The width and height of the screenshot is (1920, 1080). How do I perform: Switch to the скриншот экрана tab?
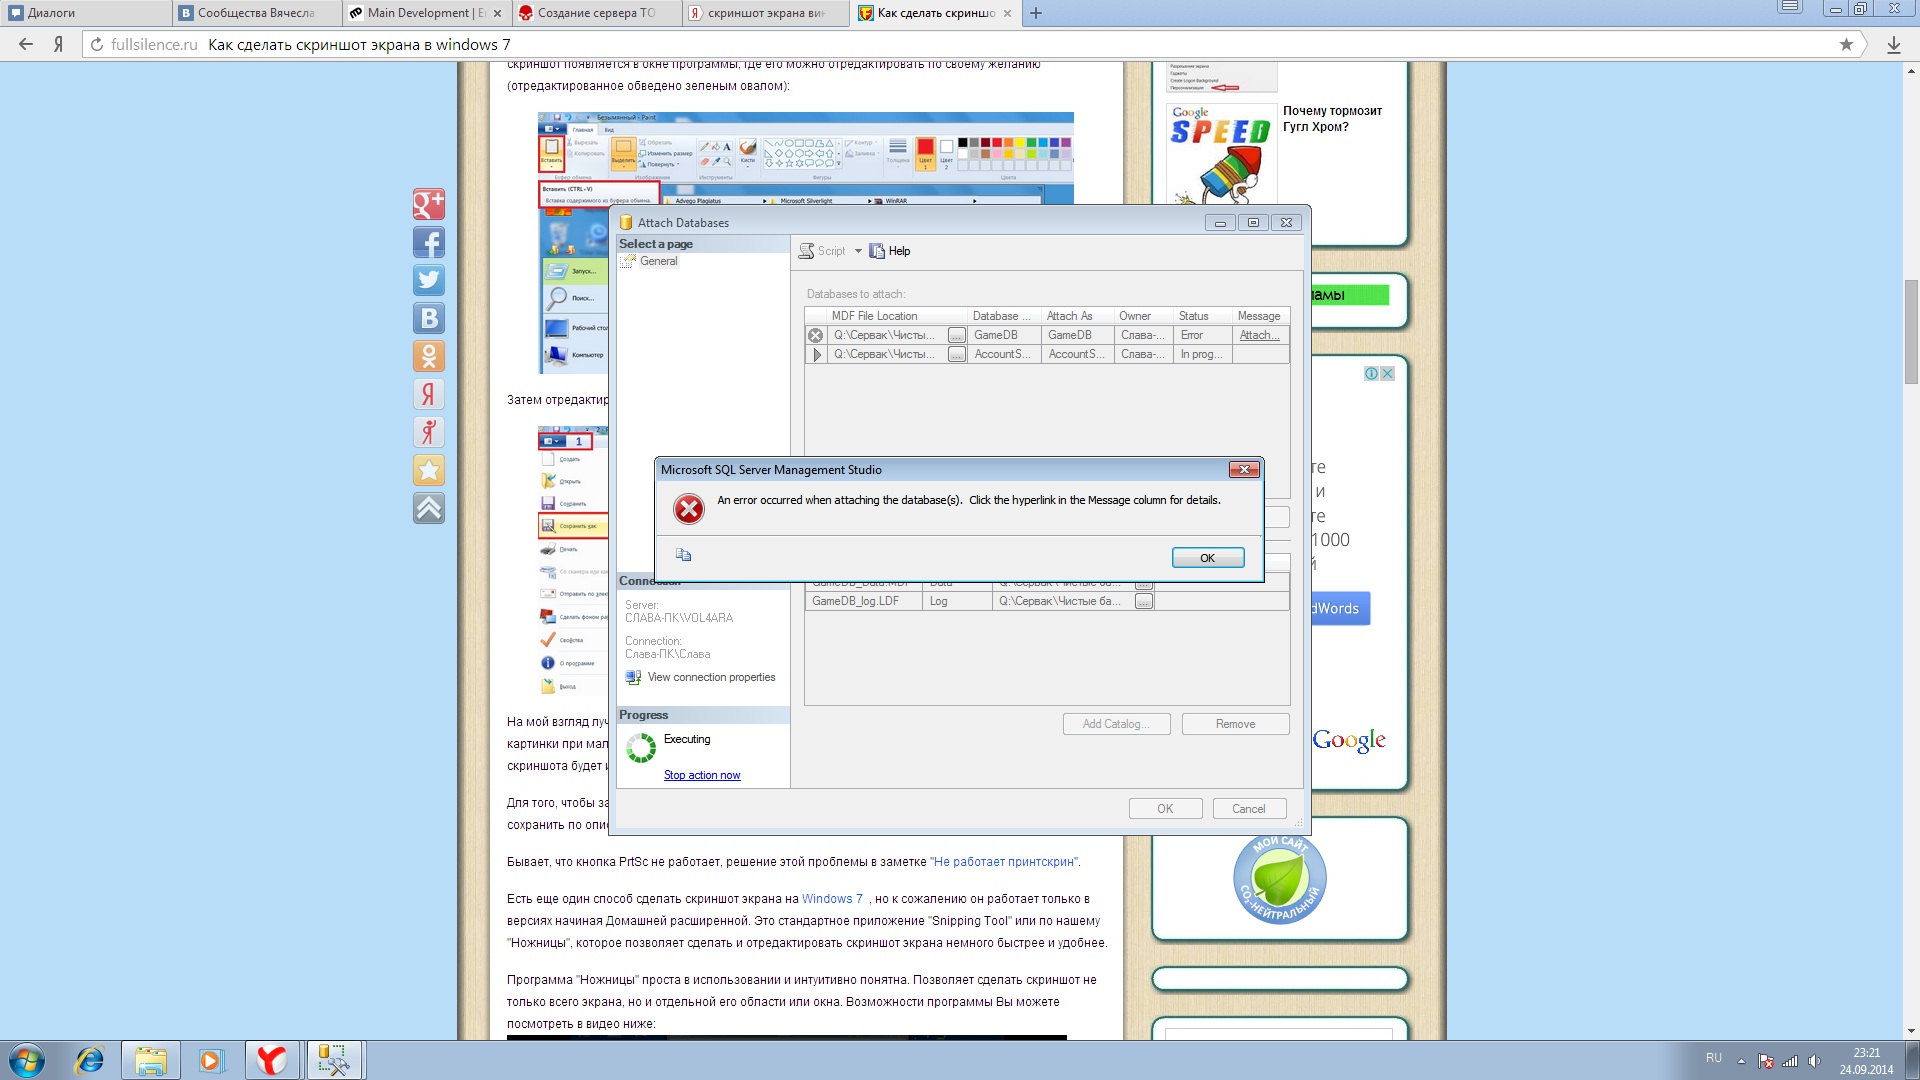[x=766, y=13]
